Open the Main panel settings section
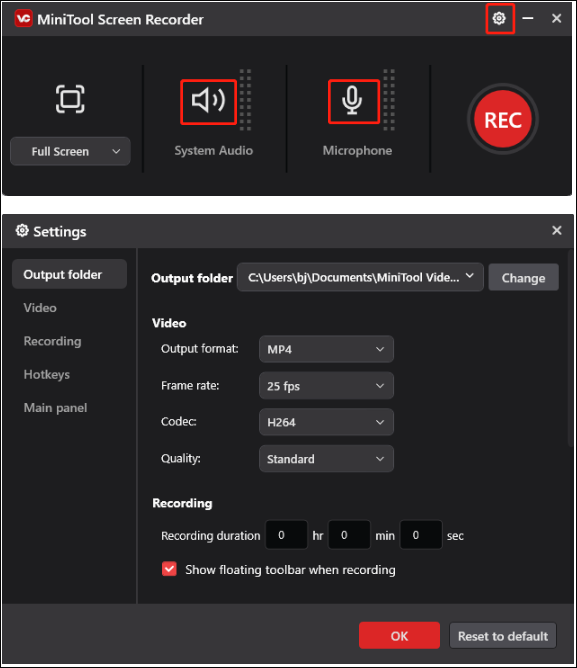This screenshot has width=577, height=668. pyautogui.click(x=55, y=408)
